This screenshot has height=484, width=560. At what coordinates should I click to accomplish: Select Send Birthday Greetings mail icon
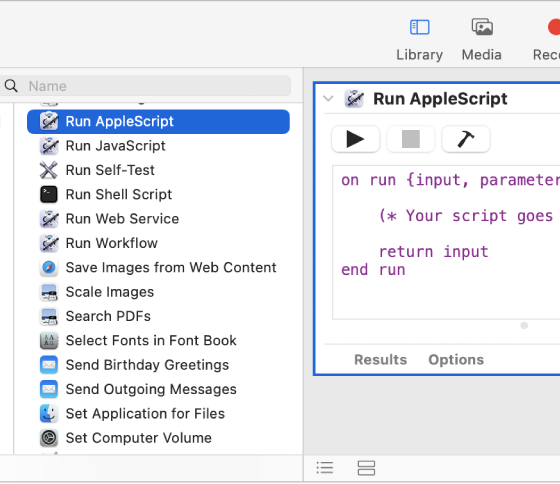tap(49, 365)
